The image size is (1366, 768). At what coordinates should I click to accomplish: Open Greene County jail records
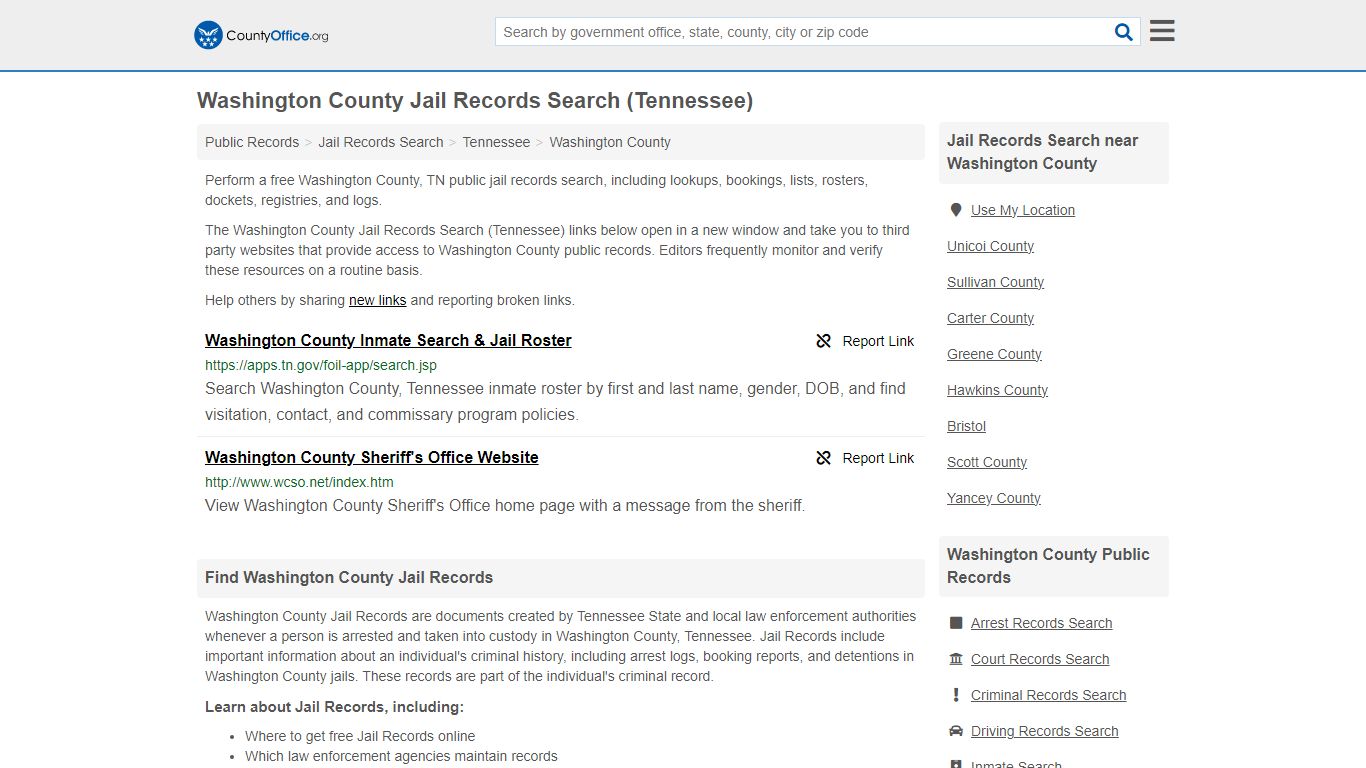point(994,354)
